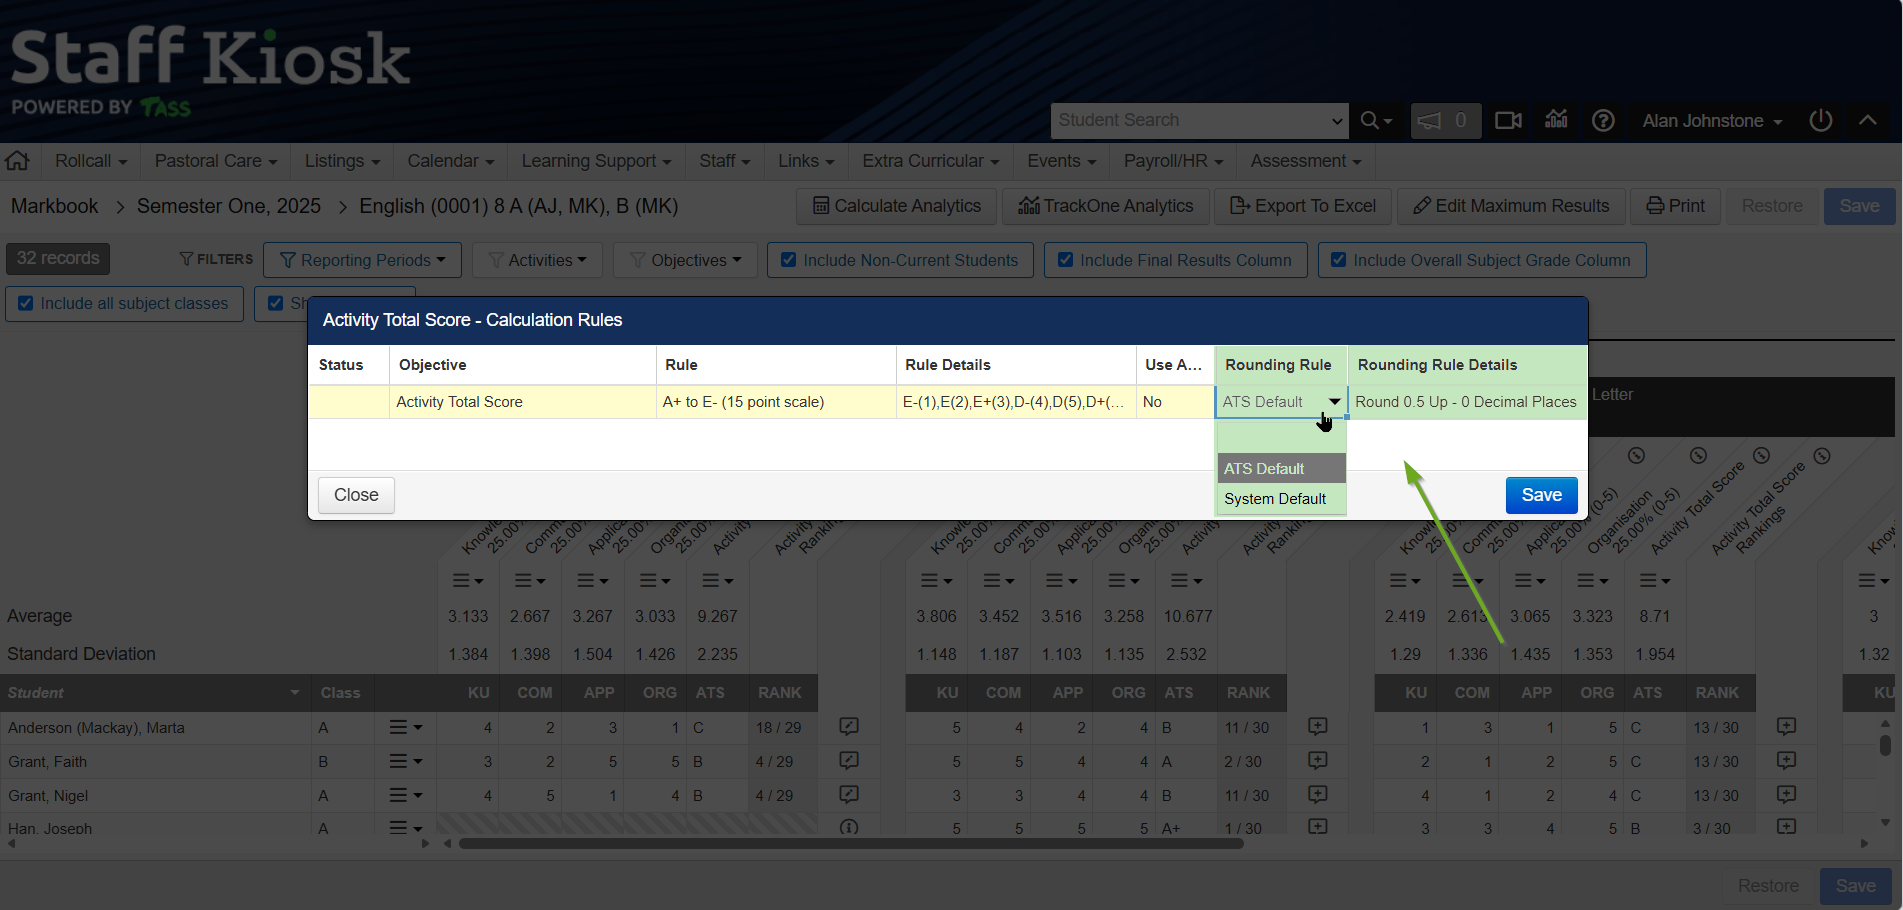Open row menu for Grant, Faith
The width and height of the screenshot is (1903, 910).
coord(405,761)
